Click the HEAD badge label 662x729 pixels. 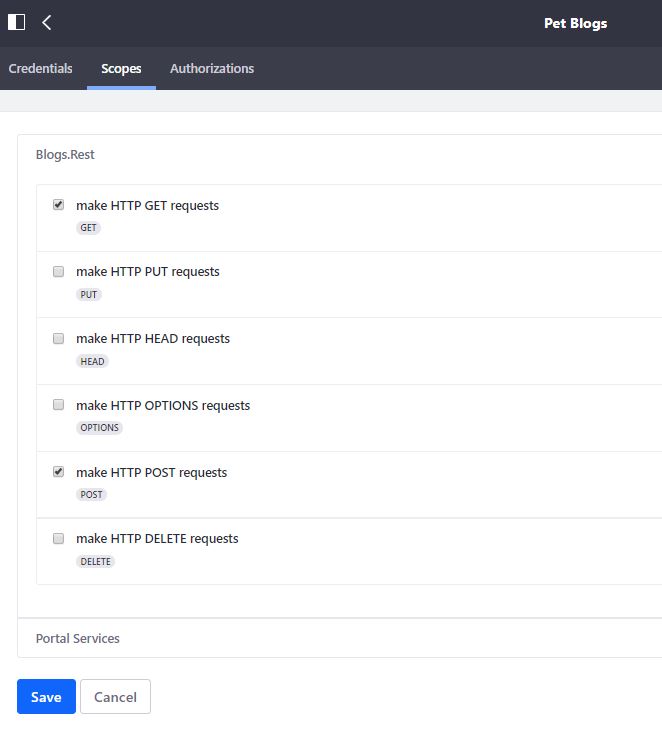92,361
